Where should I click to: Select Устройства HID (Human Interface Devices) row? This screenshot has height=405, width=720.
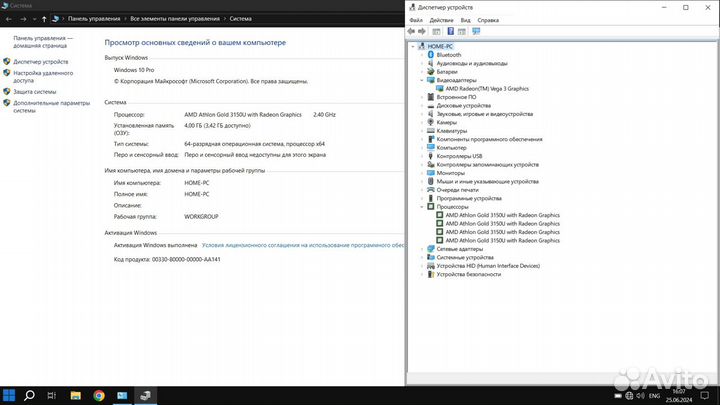[x=488, y=266]
